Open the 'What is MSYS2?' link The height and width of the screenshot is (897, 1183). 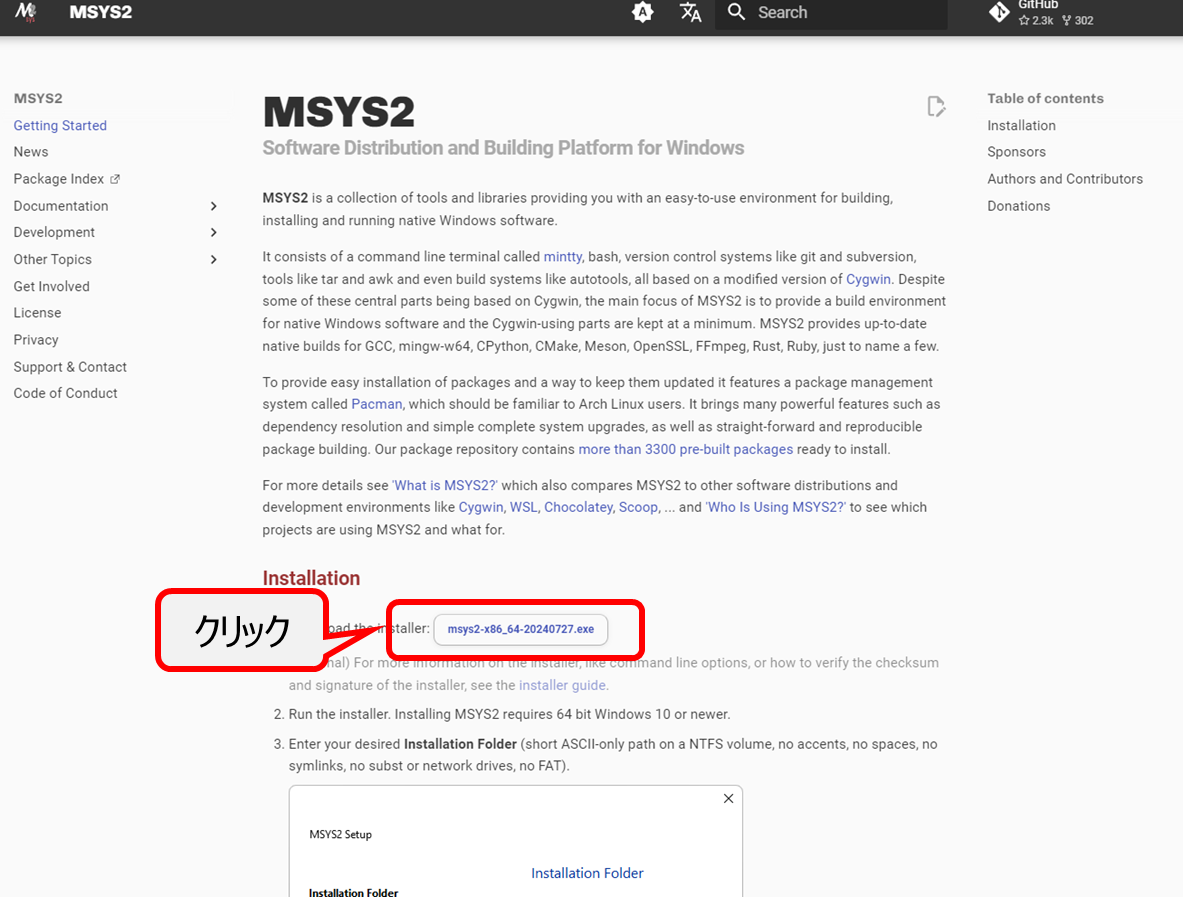pos(444,485)
